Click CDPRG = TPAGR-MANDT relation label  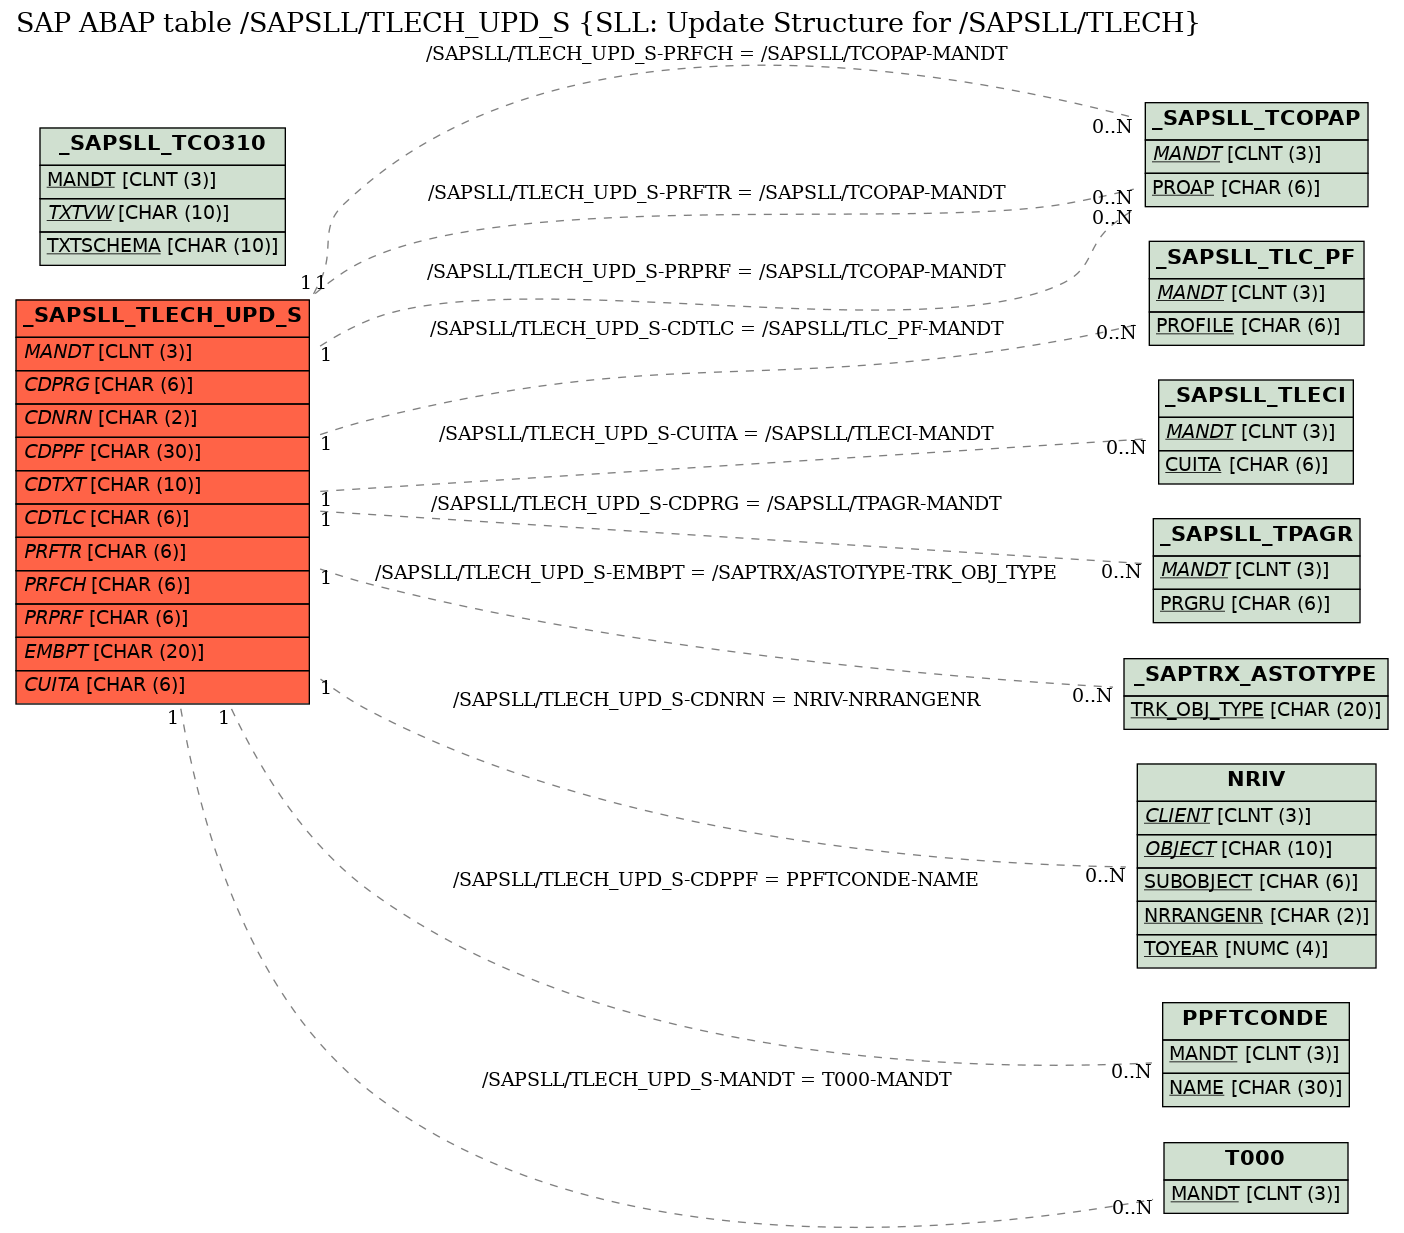pos(717,504)
